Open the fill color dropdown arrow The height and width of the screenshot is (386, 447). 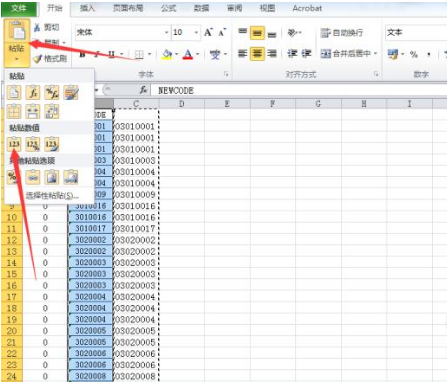point(176,54)
